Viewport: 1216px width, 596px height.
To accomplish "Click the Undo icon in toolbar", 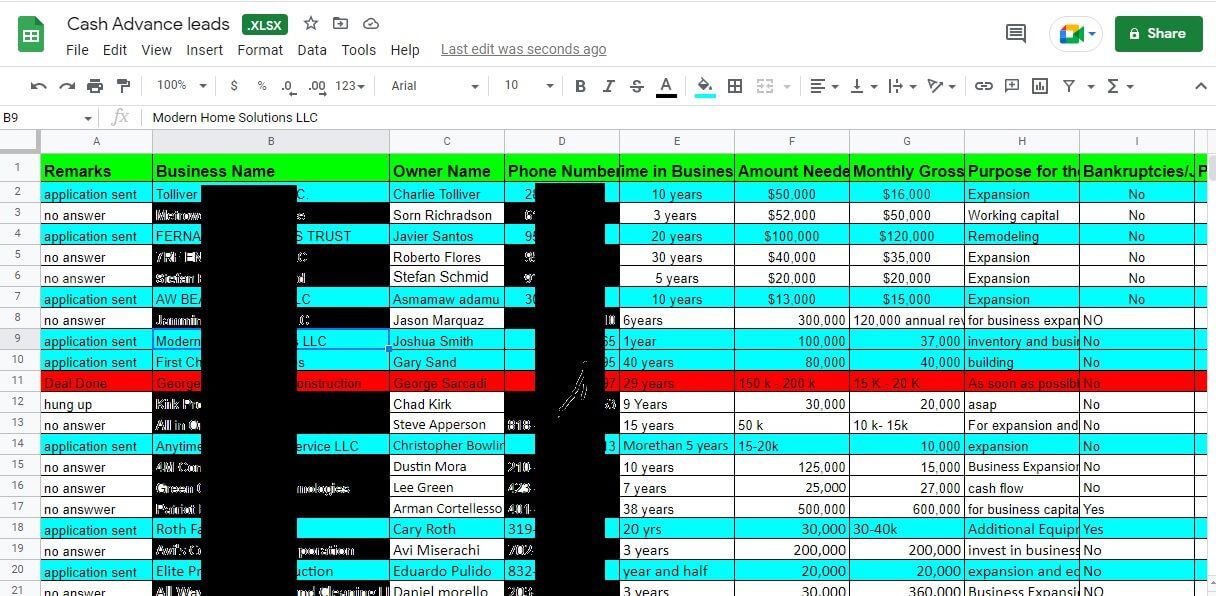I will [39, 86].
